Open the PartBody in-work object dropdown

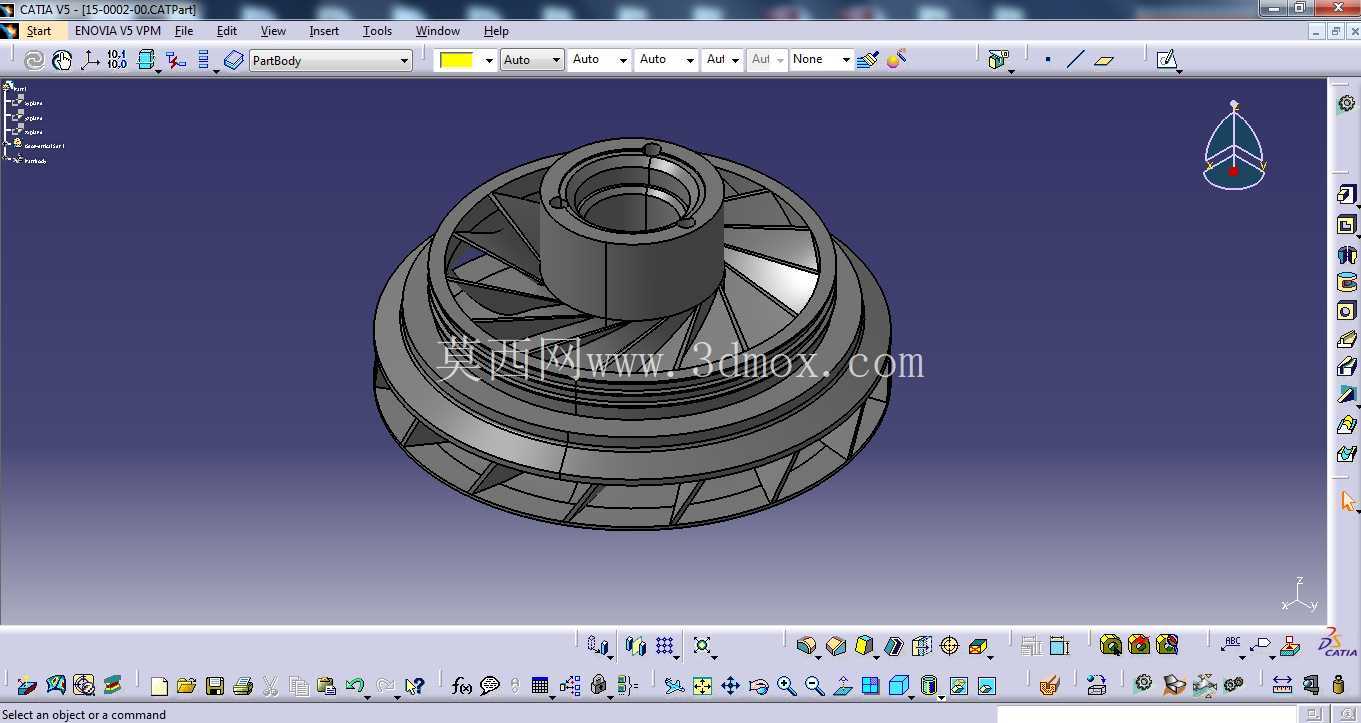tap(330, 61)
